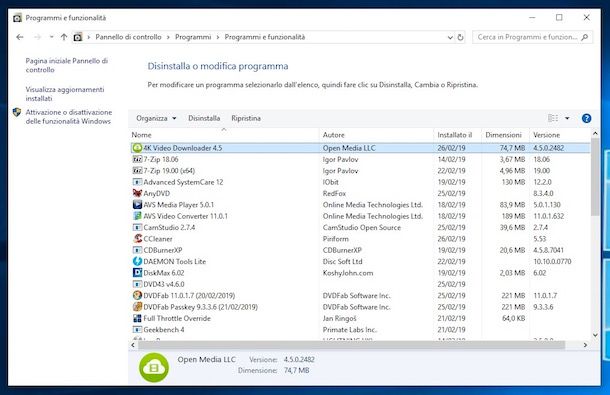Click the DVDFab 11.0.1.7 icon
Screen dimensions: 610x395
click(137, 295)
